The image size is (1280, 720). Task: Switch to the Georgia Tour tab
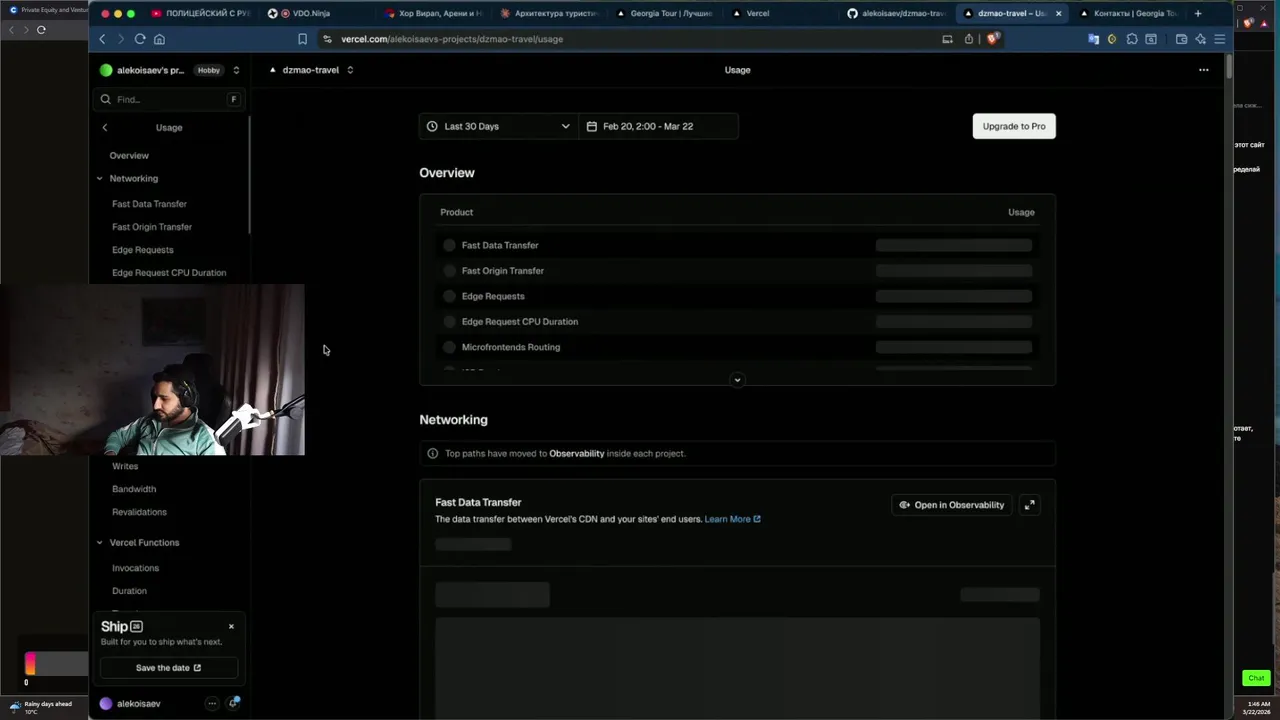664,13
